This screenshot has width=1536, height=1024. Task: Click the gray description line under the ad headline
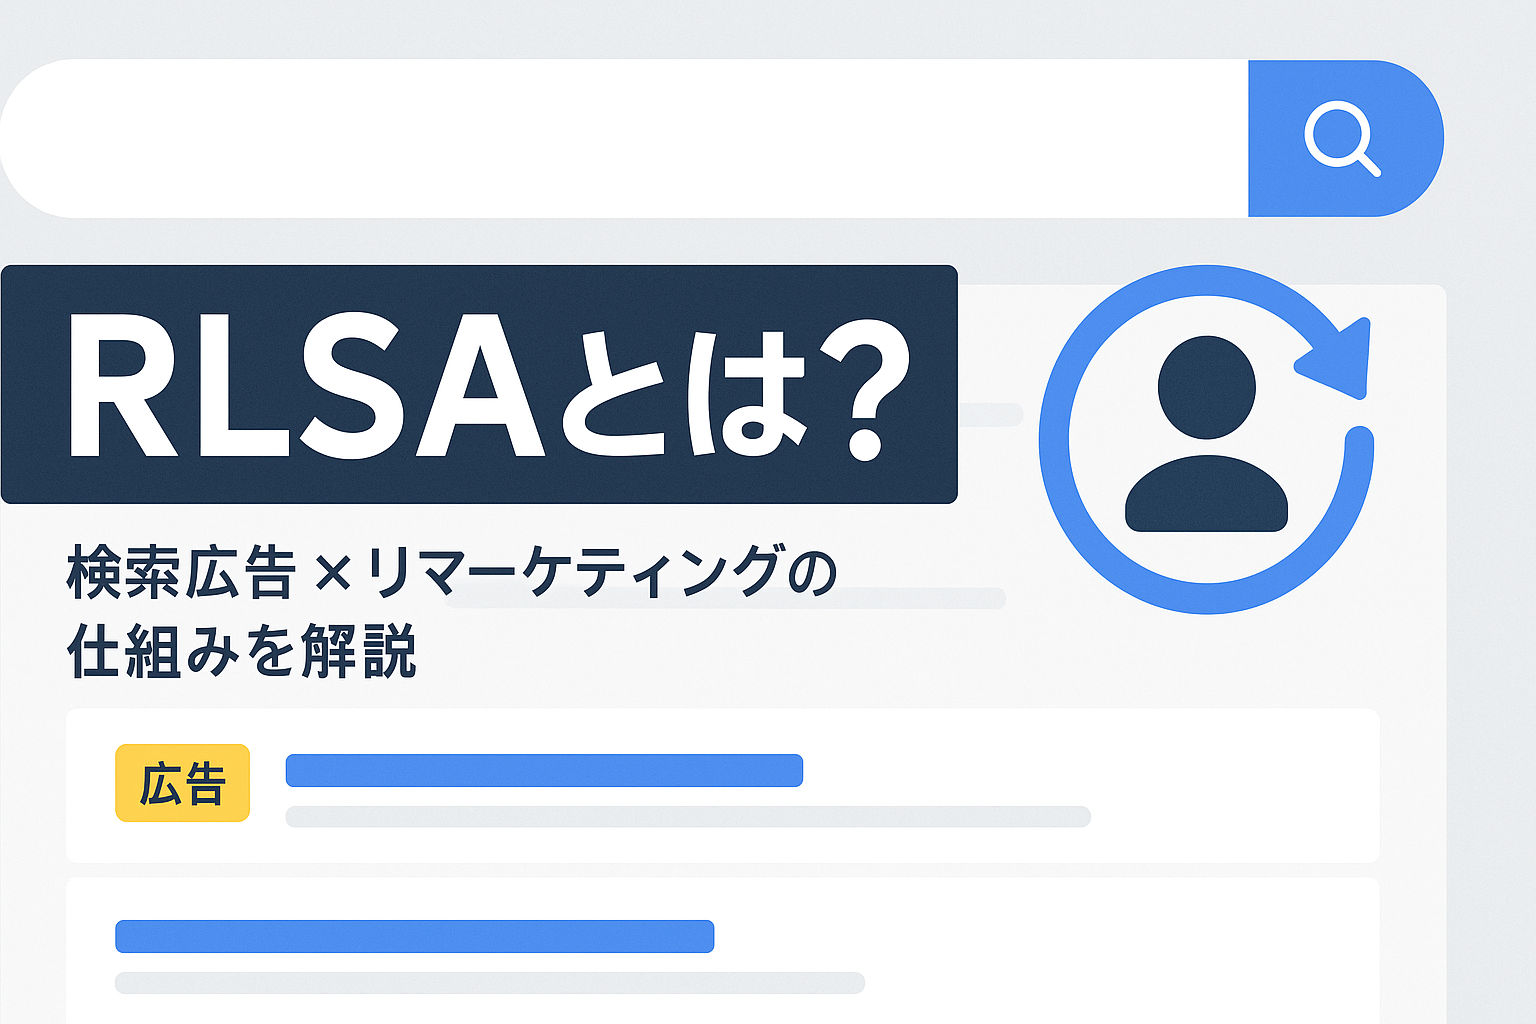[687, 817]
